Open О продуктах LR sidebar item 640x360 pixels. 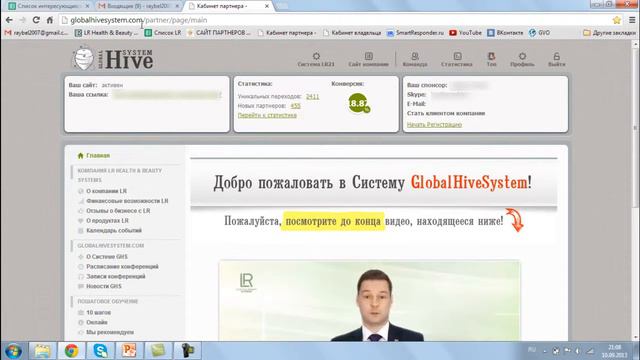103,220
